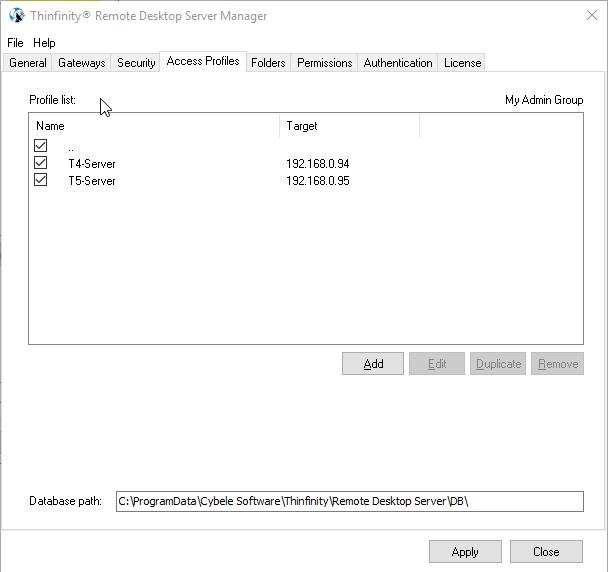This screenshot has width=608, height=572.
Task: Switch to the General tab
Action: 28,63
